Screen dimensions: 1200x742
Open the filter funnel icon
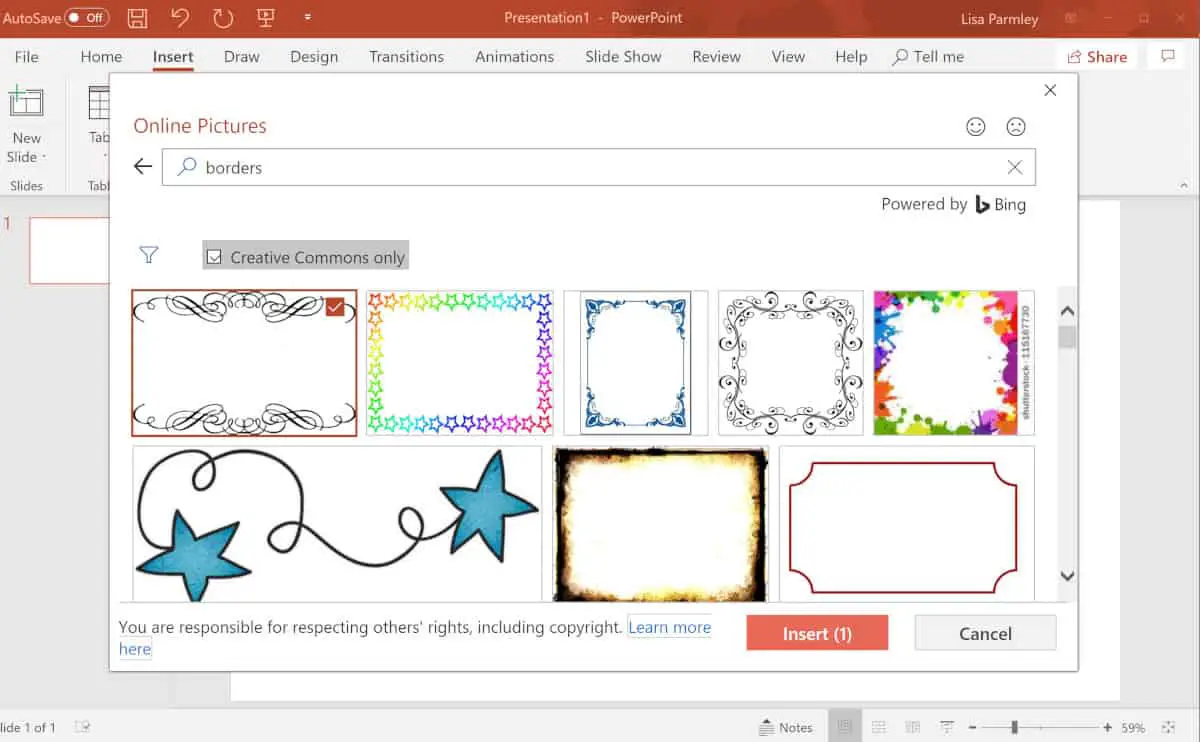coord(149,256)
